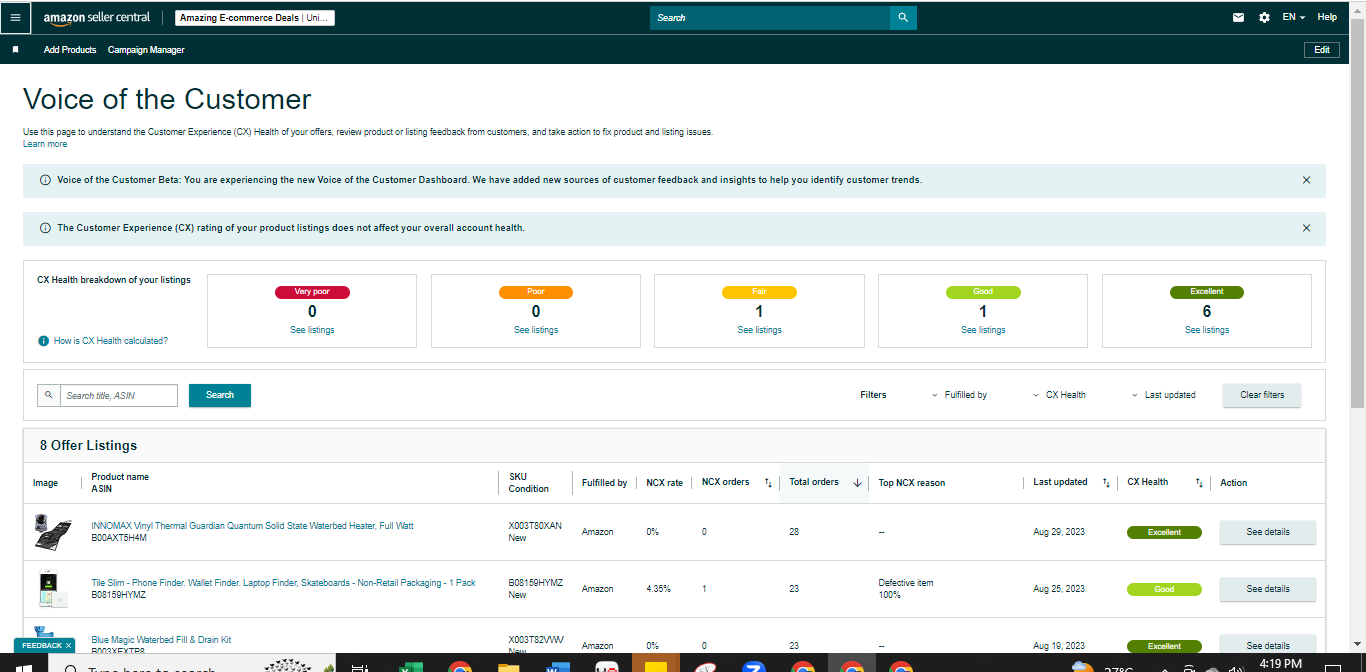Click SKU text X003T80XAN
The image size is (1366, 672).
coord(535,526)
